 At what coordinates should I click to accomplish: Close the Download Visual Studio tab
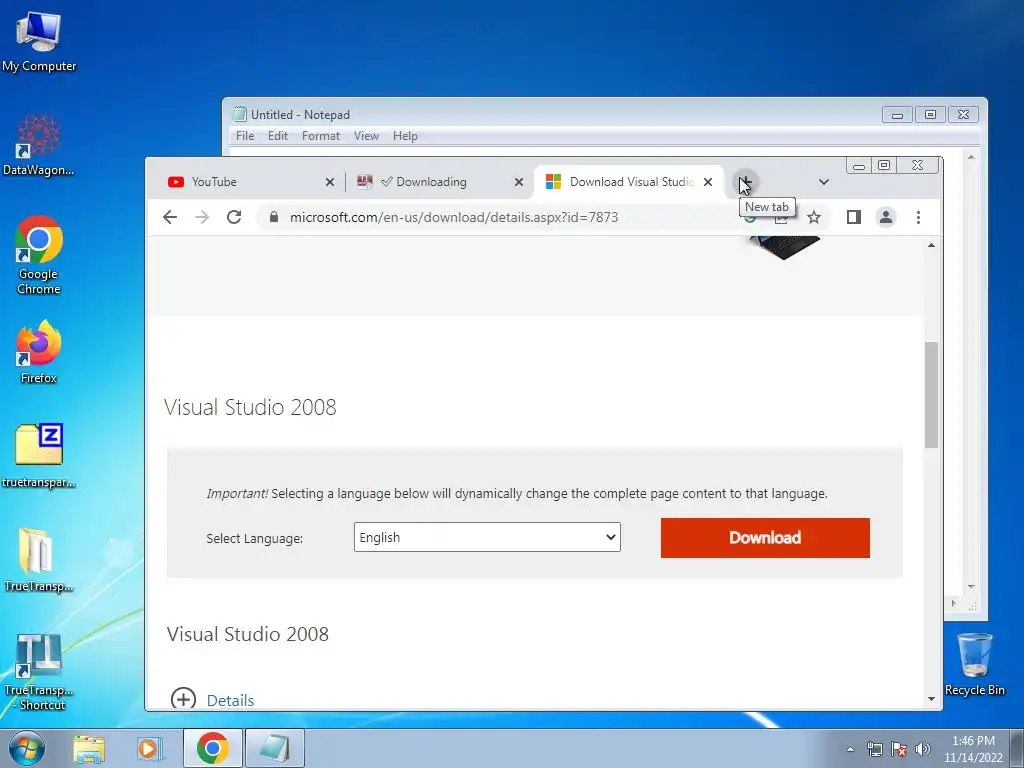(708, 182)
